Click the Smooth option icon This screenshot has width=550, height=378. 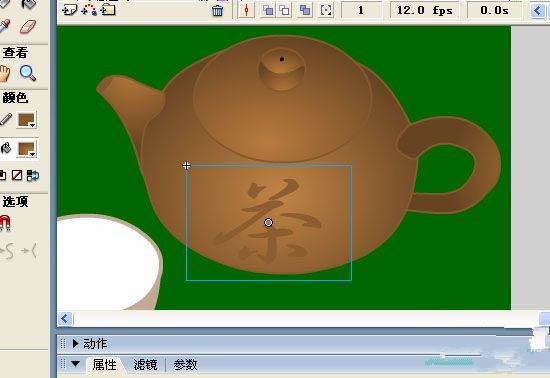(x=8, y=251)
